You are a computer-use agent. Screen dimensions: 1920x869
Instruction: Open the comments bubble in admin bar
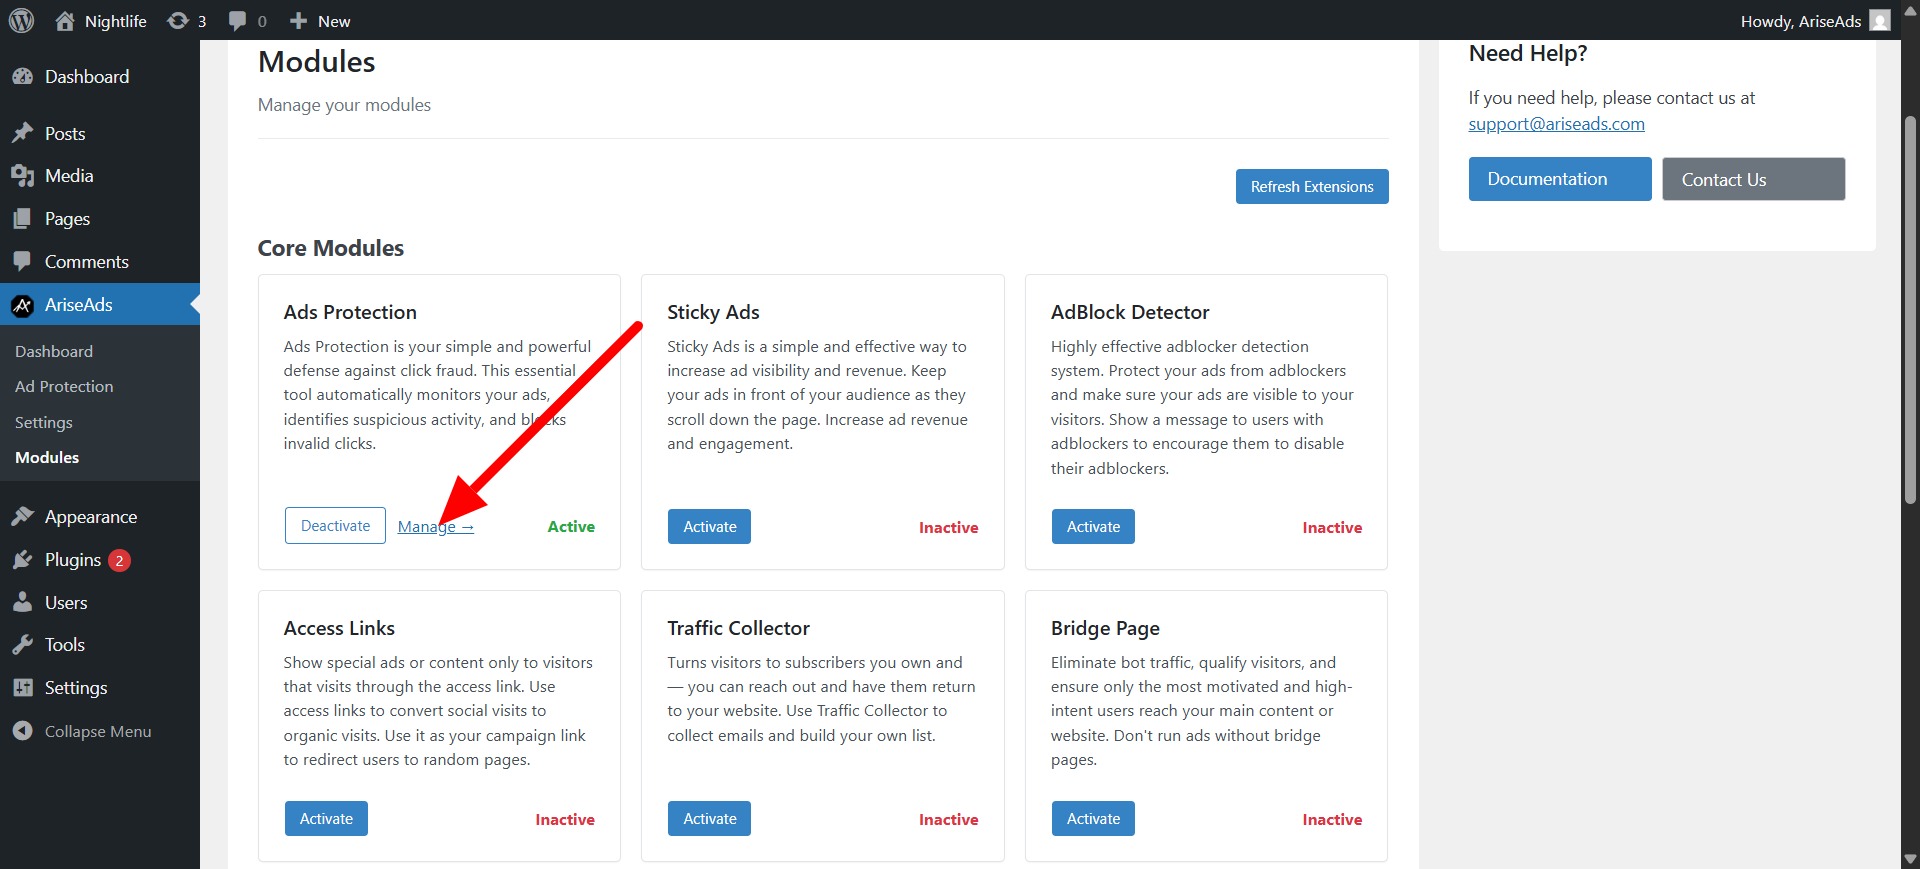237,20
